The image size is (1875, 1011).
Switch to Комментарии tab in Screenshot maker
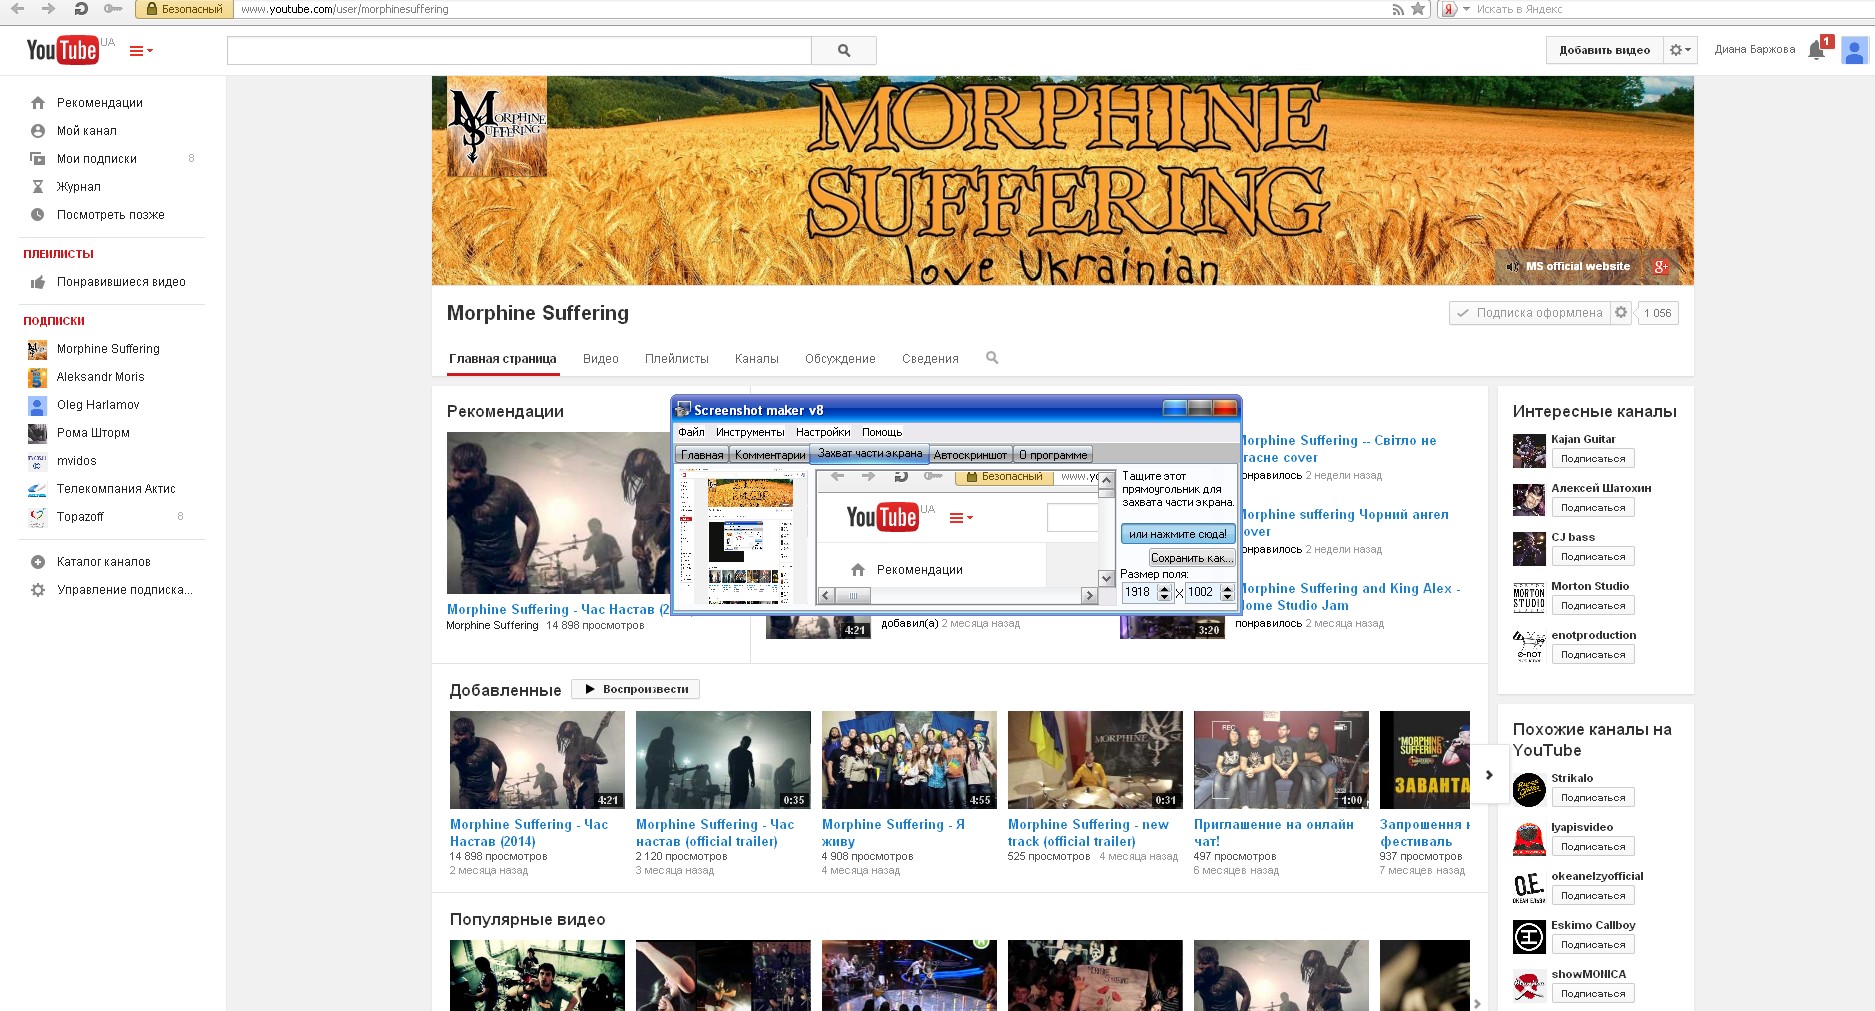(769, 455)
